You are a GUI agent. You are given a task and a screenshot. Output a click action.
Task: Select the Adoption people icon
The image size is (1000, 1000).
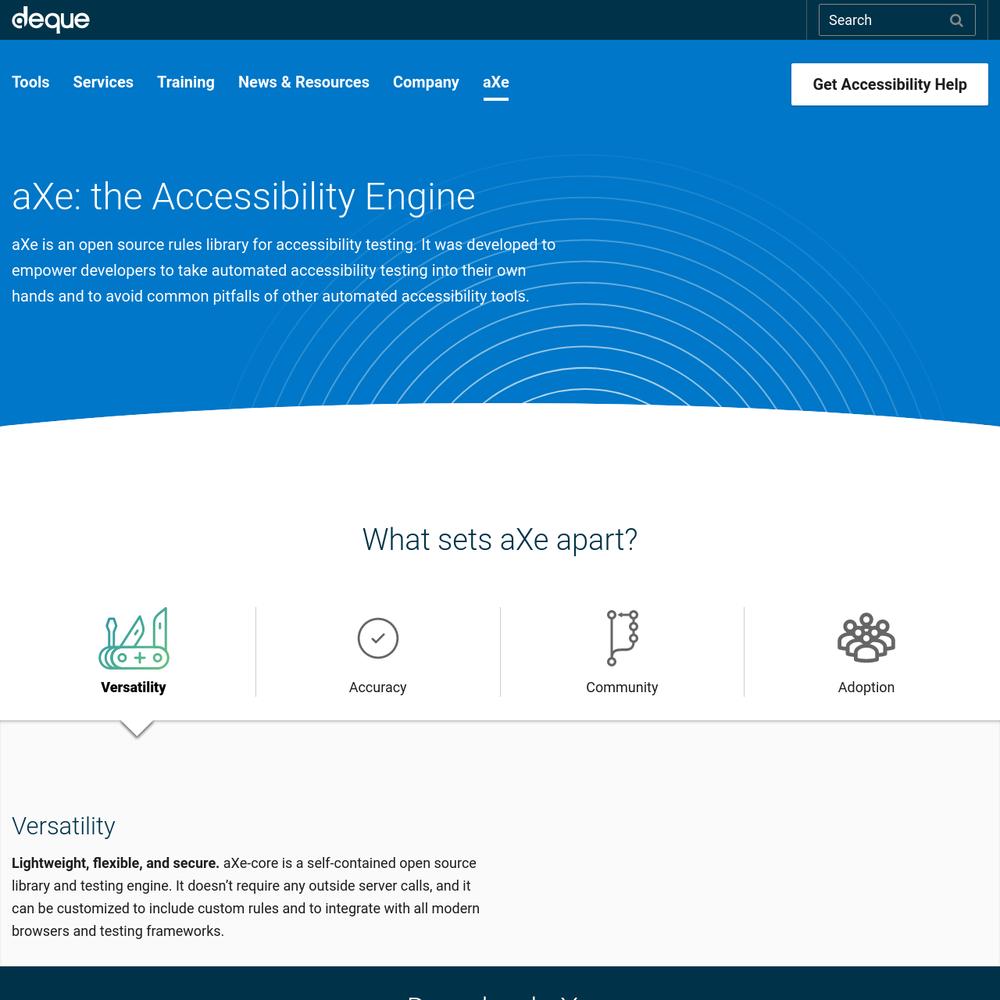(866, 637)
